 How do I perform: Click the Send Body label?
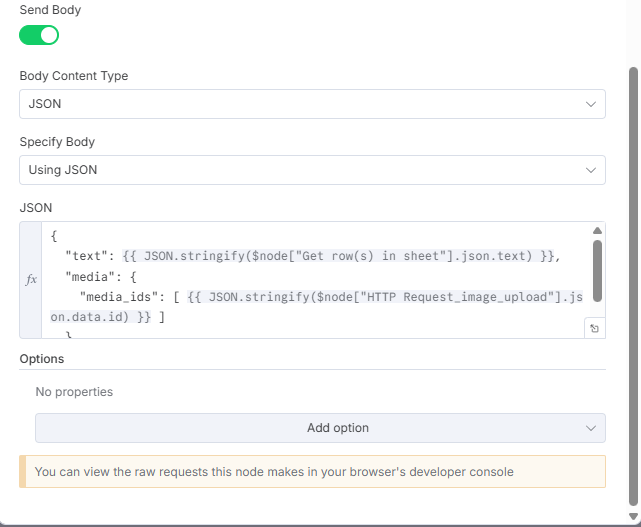coord(51,10)
